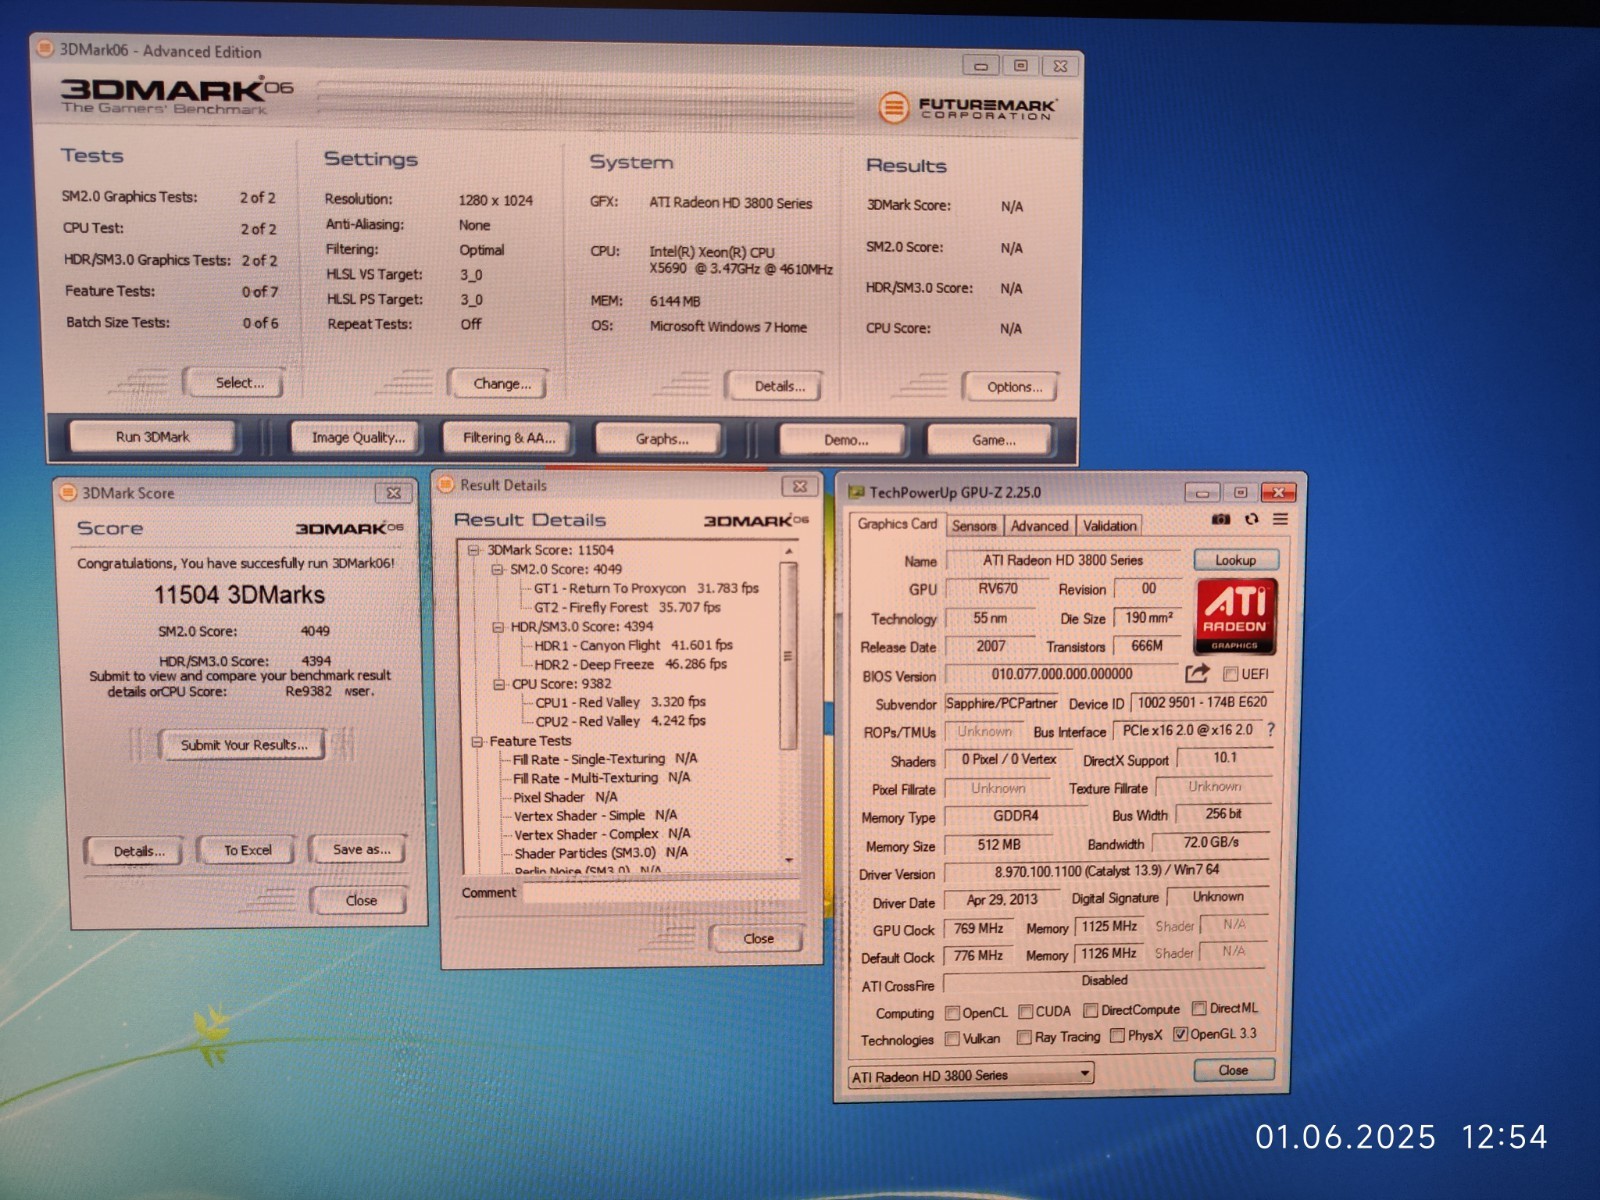
Task: Click Result Details window title icon
Action: tap(446, 484)
